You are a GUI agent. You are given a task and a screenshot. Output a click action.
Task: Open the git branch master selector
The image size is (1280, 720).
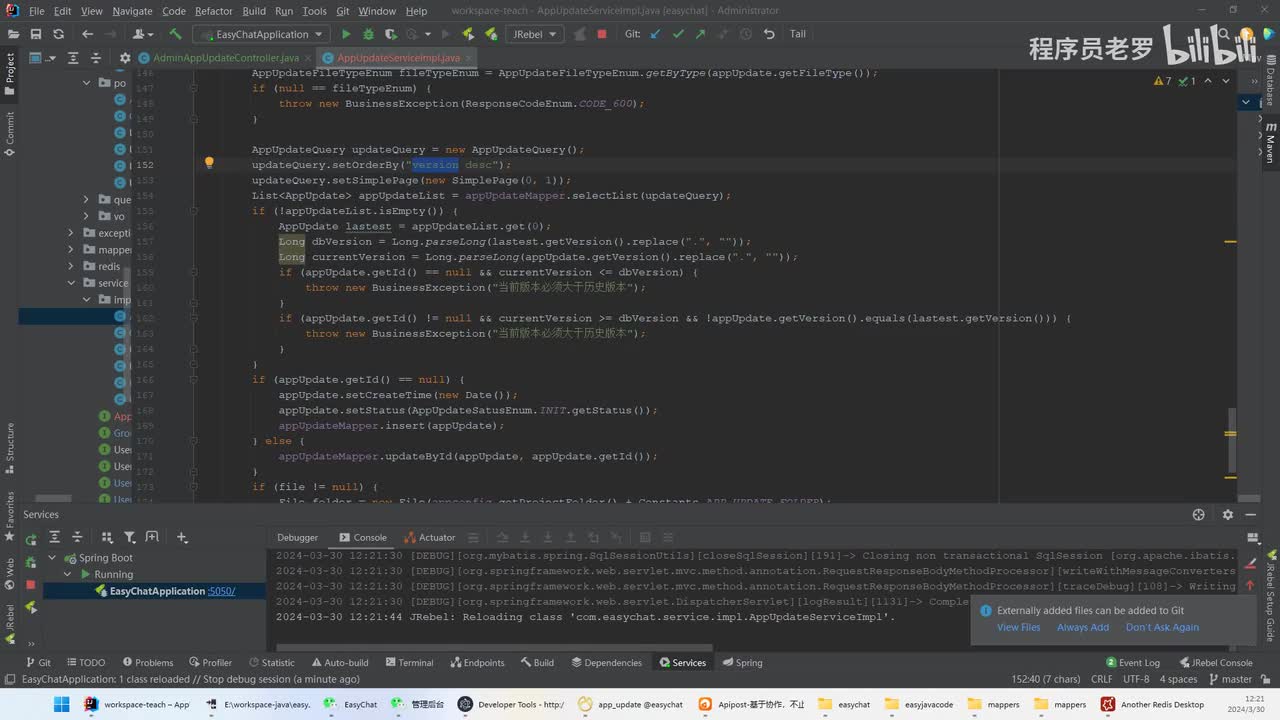tap(1230, 679)
